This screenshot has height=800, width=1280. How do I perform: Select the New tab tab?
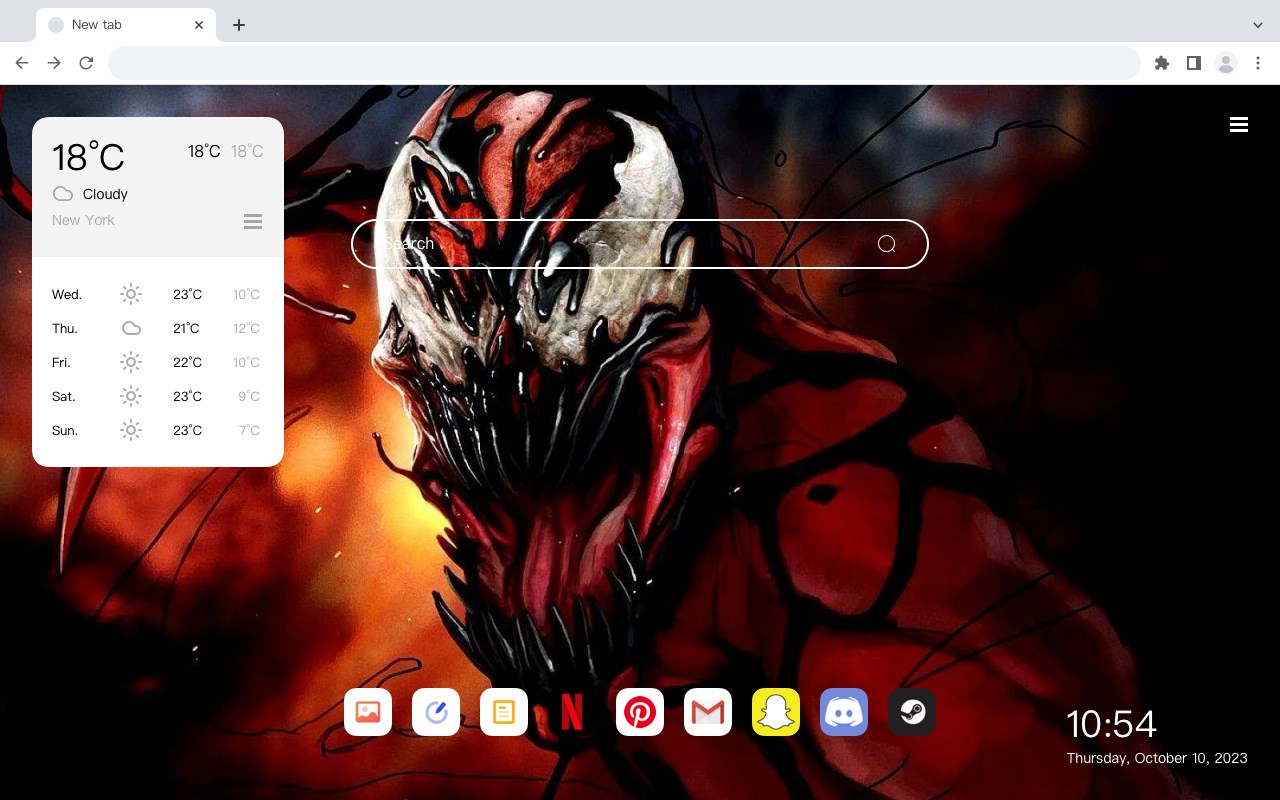click(x=126, y=25)
